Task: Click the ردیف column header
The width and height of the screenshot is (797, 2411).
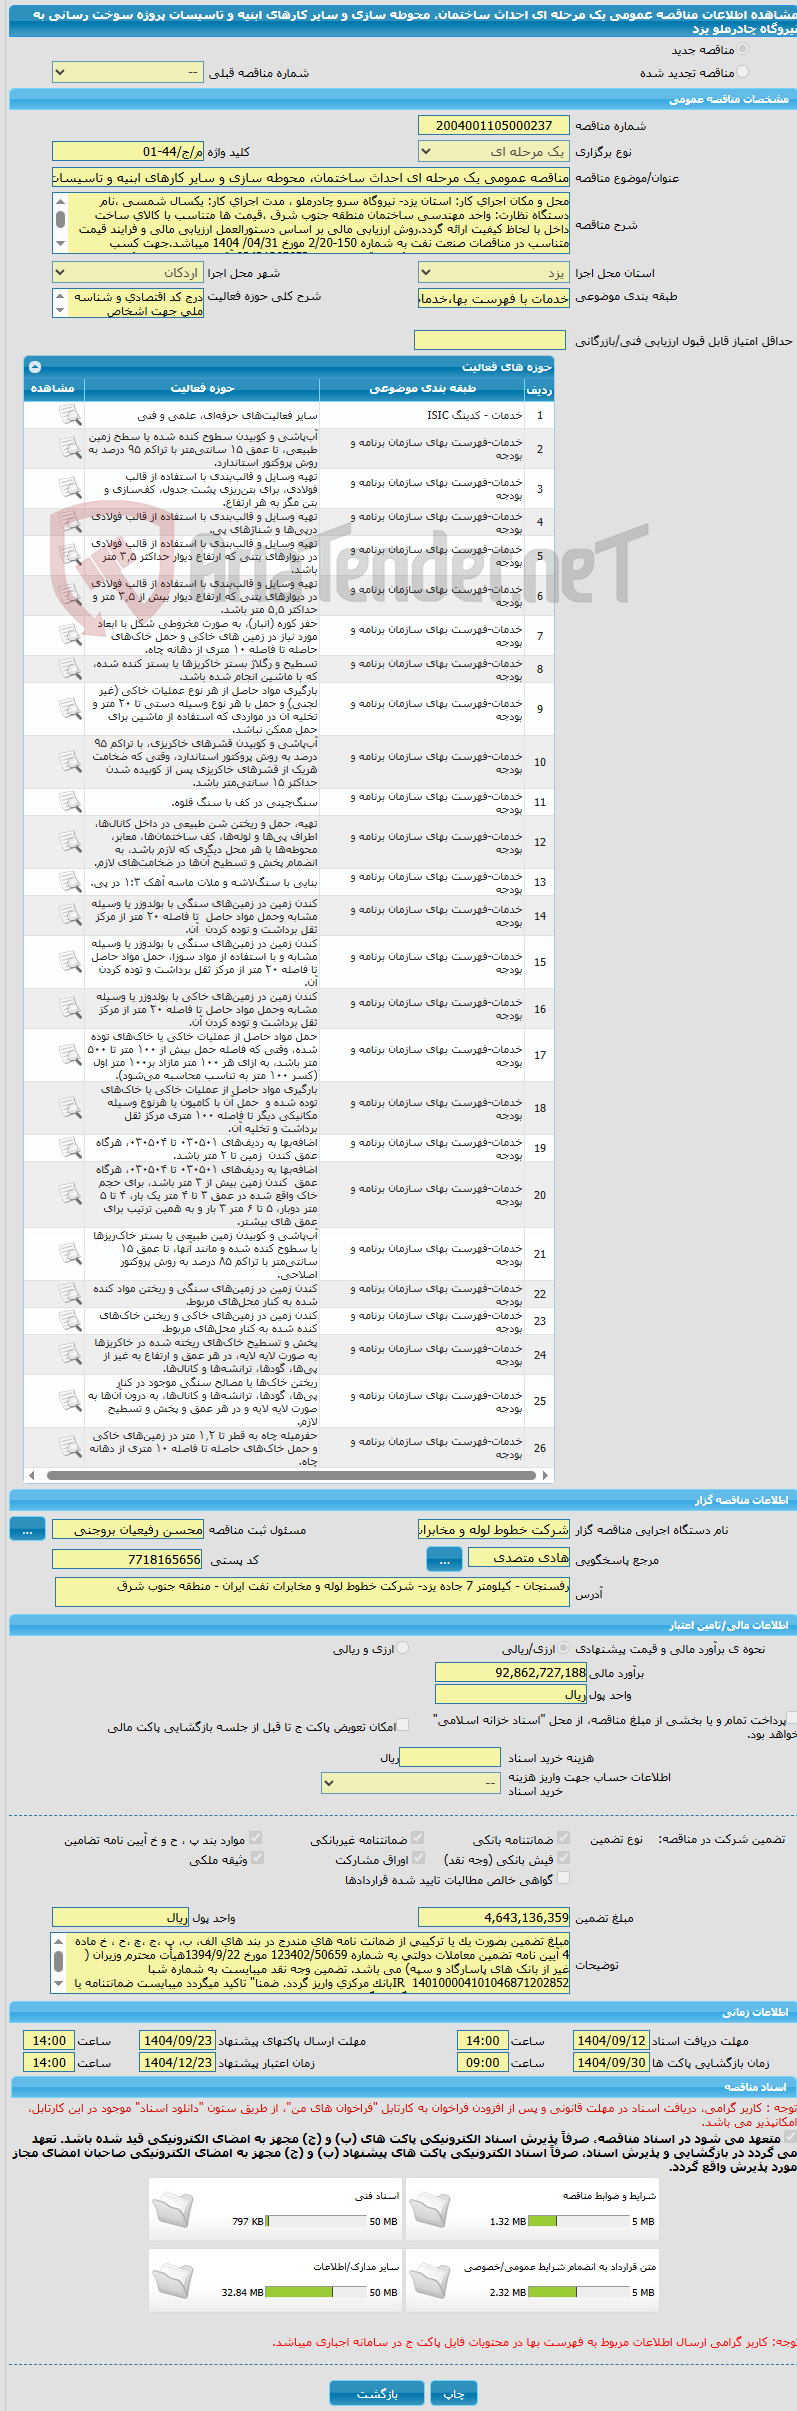Action: point(540,390)
